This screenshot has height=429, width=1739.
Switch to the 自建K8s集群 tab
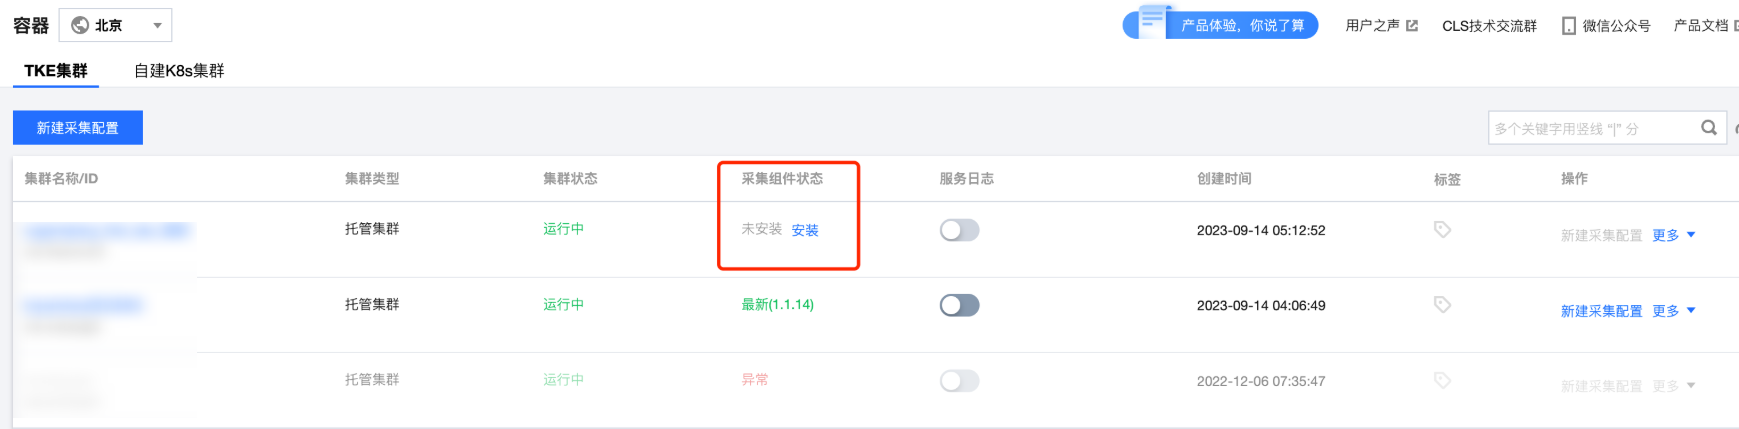click(179, 71)
